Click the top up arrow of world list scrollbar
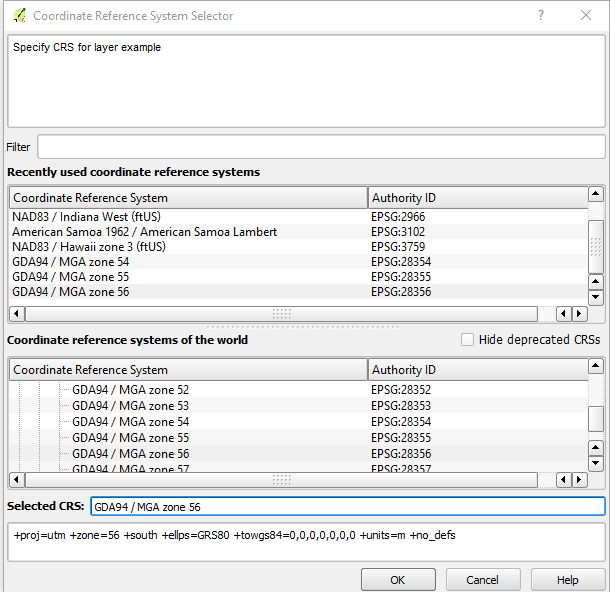 pyautogui.click(x=596, y=366)
